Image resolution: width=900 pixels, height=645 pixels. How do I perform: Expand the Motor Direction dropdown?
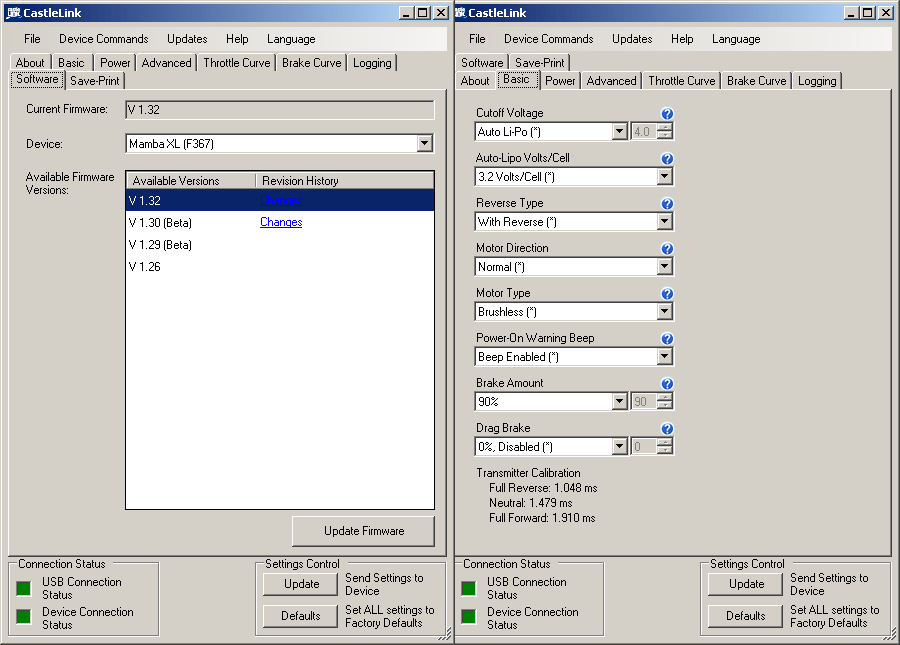click(664, 266)
